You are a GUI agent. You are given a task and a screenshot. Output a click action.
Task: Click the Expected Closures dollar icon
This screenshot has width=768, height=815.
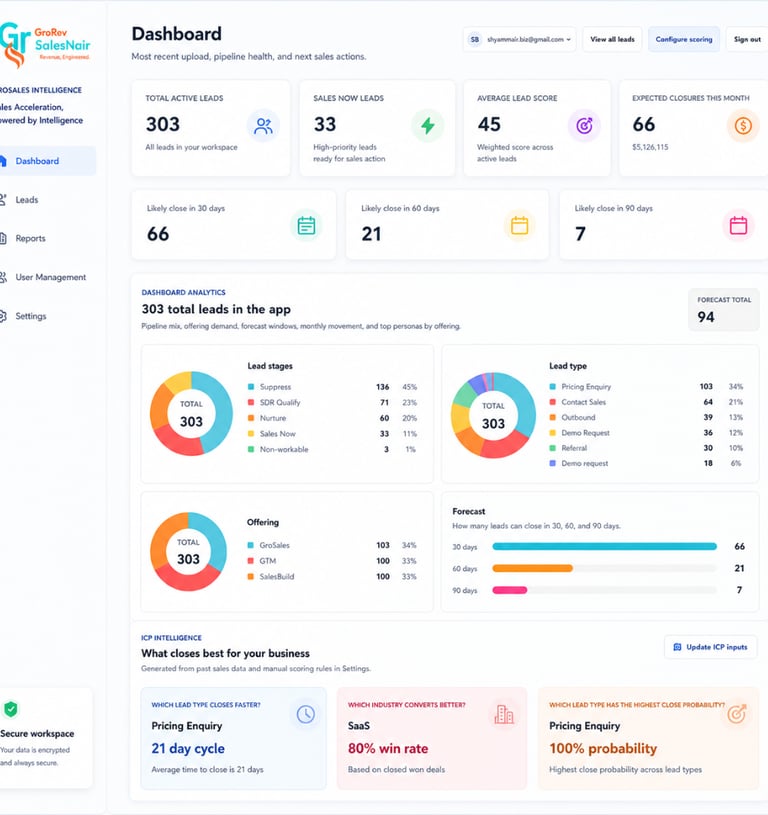pos(743,126)
